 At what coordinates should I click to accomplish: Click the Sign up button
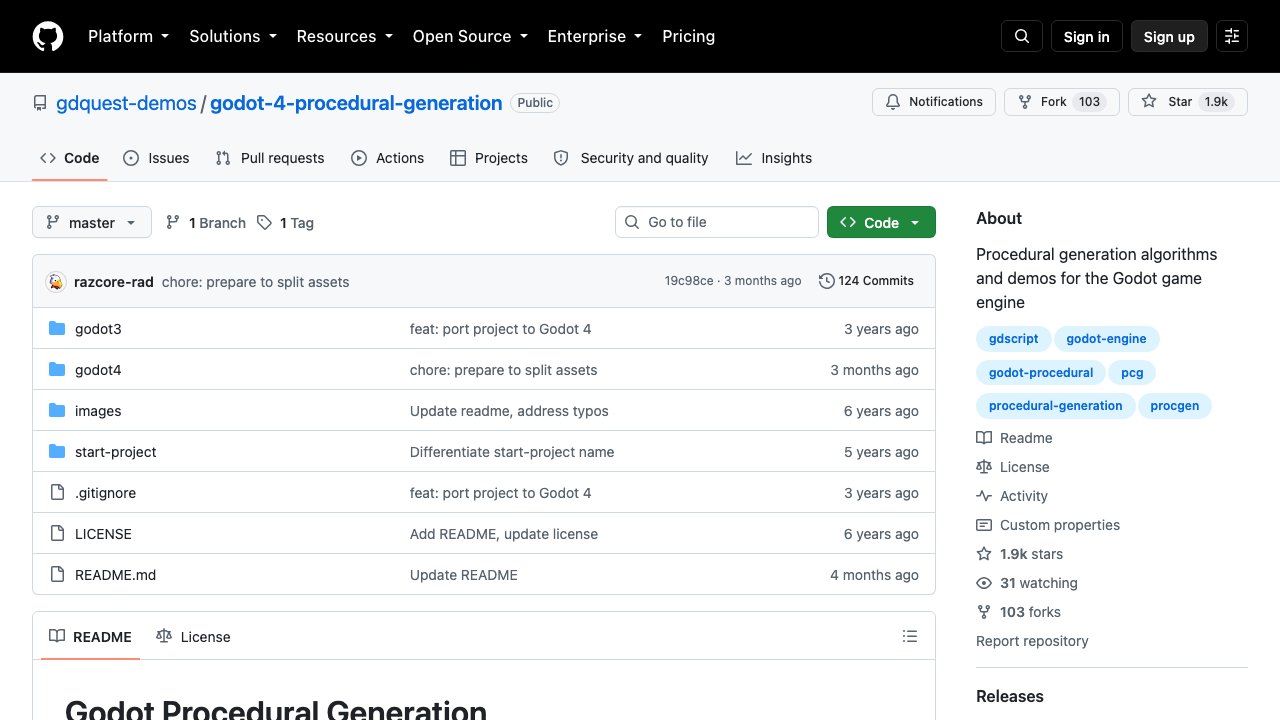[1169, 36]
